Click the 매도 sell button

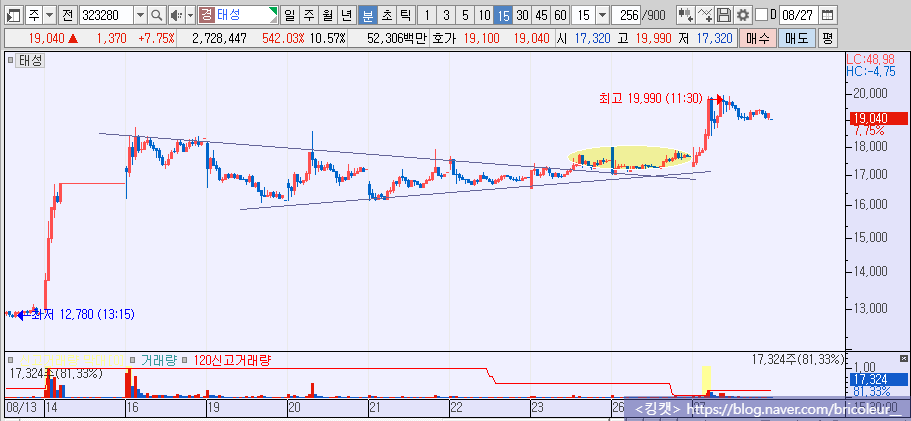click(797, 38)
